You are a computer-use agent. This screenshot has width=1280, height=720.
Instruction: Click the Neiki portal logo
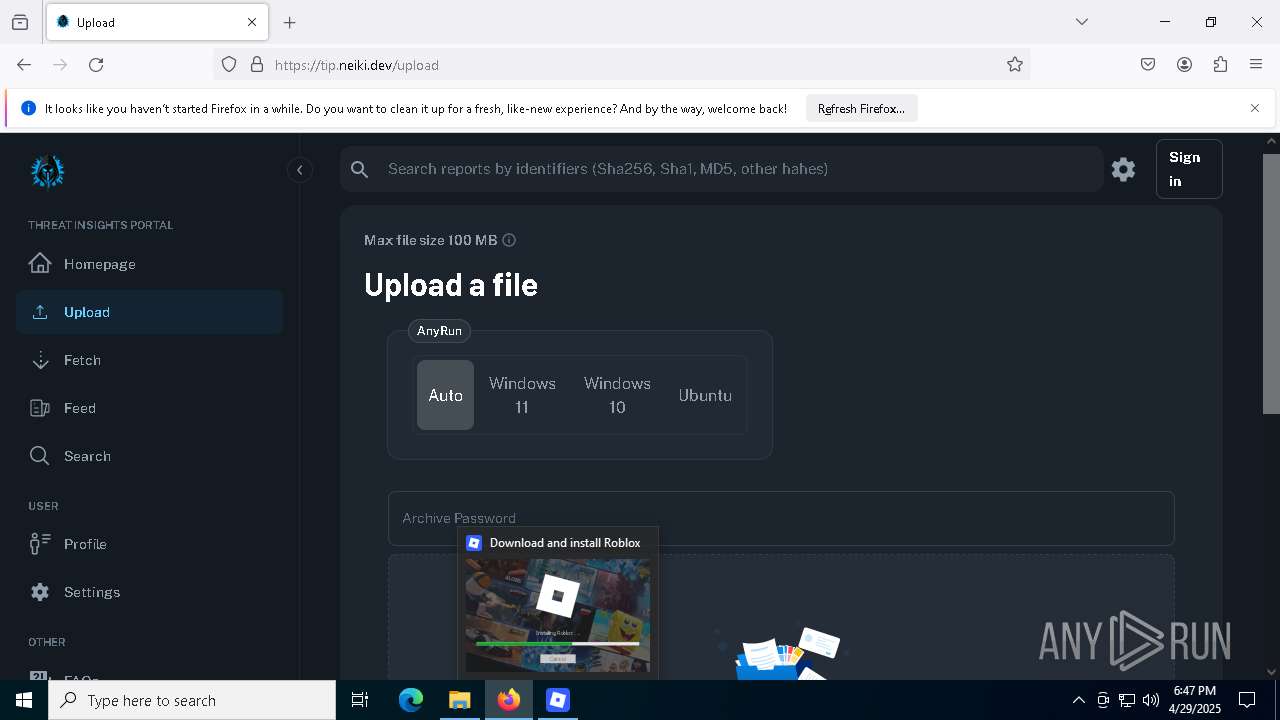coord(47,172)
